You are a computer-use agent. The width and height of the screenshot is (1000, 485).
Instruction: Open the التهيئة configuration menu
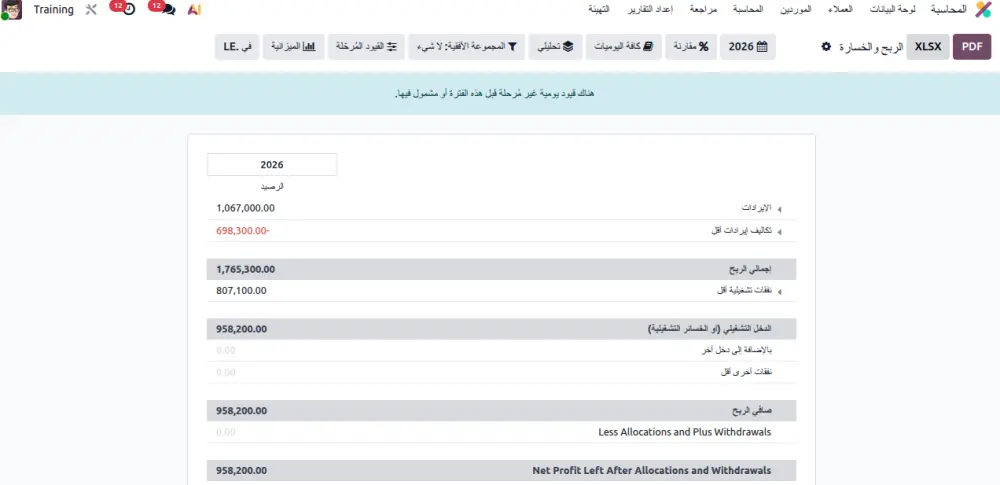point(598,10)
